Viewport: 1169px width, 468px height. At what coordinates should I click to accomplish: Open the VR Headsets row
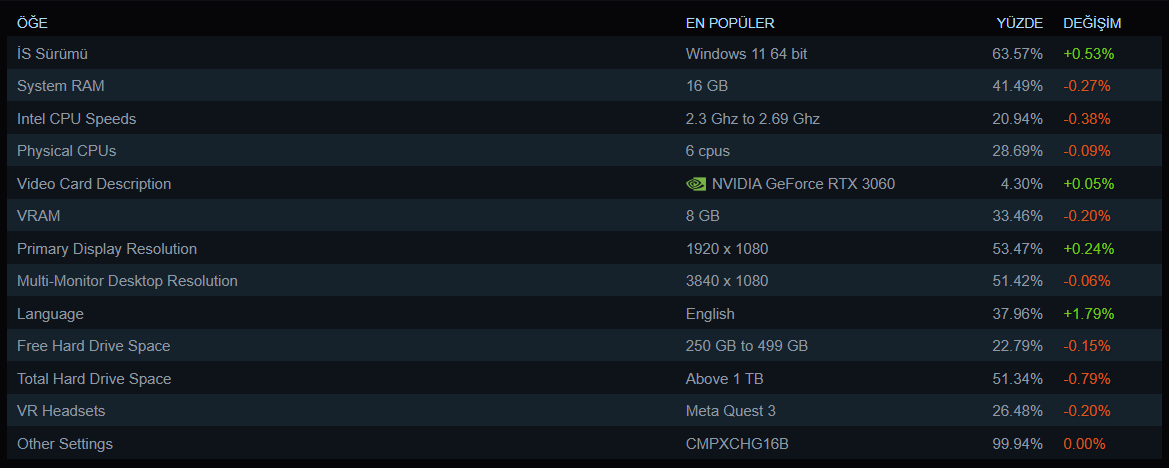pyautogui.click(x=61, y=411)
